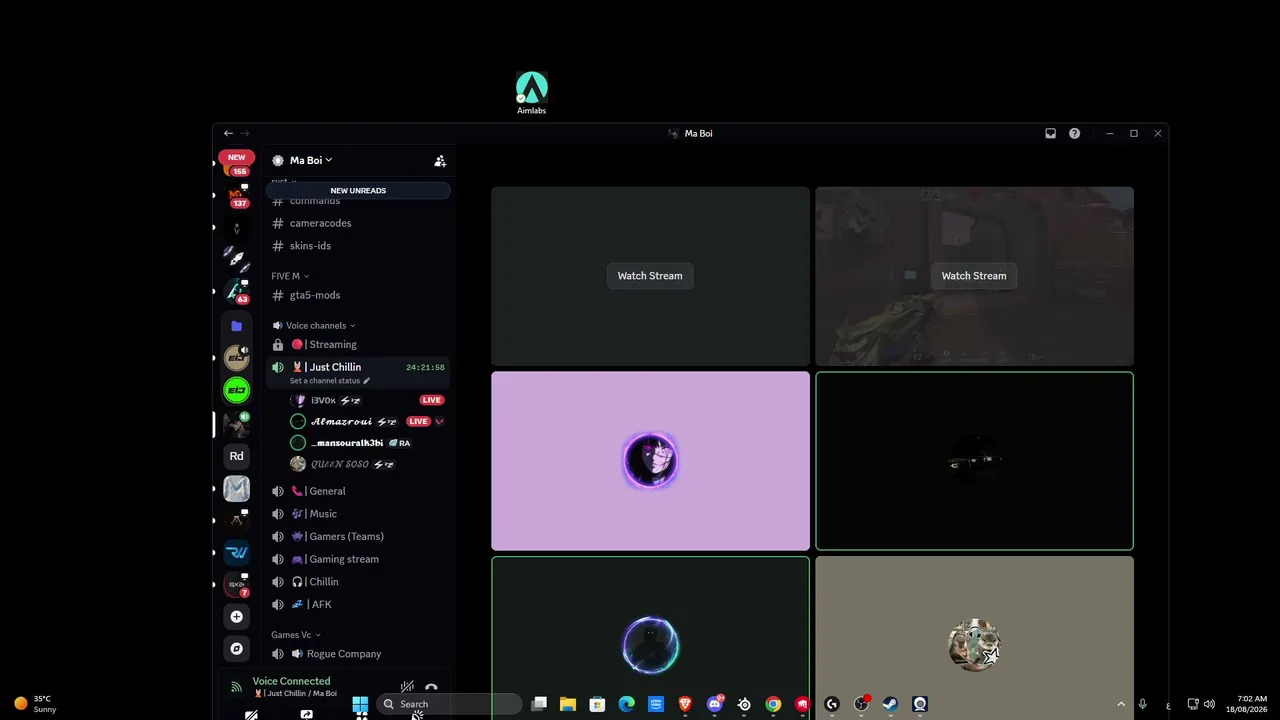The width and height of the screenshot is (1280, 720).
Task: Focus the purple-background participant tile
Action: pos(650,461)
